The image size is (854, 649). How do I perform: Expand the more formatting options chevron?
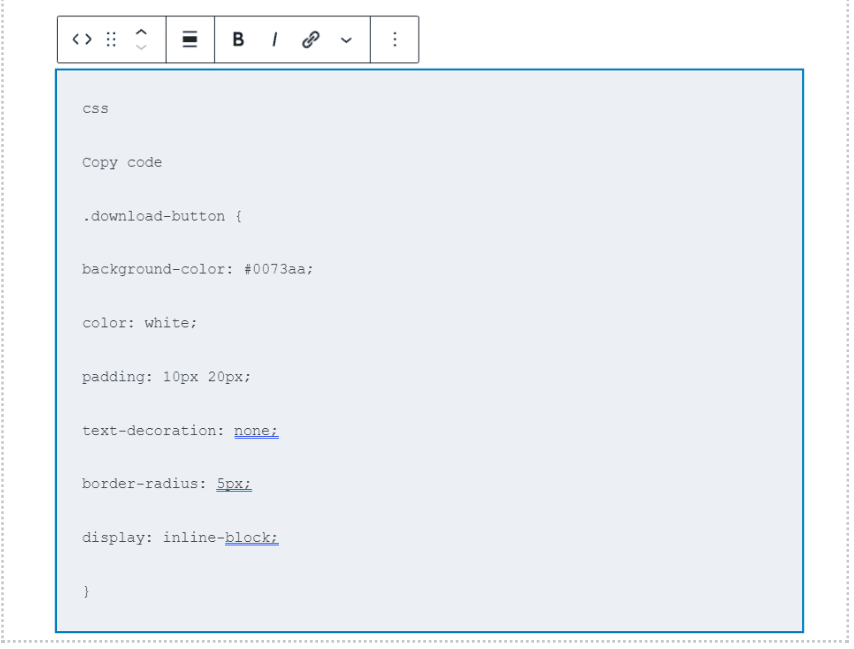[346, 40]
